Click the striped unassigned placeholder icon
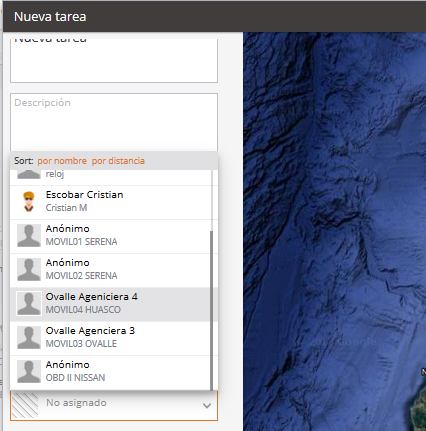 25,405
